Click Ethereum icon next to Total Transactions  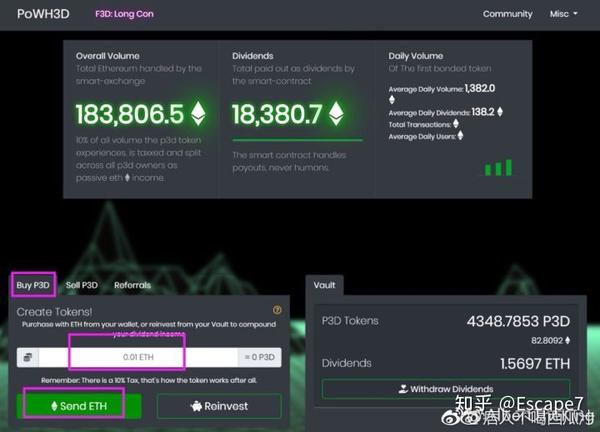(456, 124)
